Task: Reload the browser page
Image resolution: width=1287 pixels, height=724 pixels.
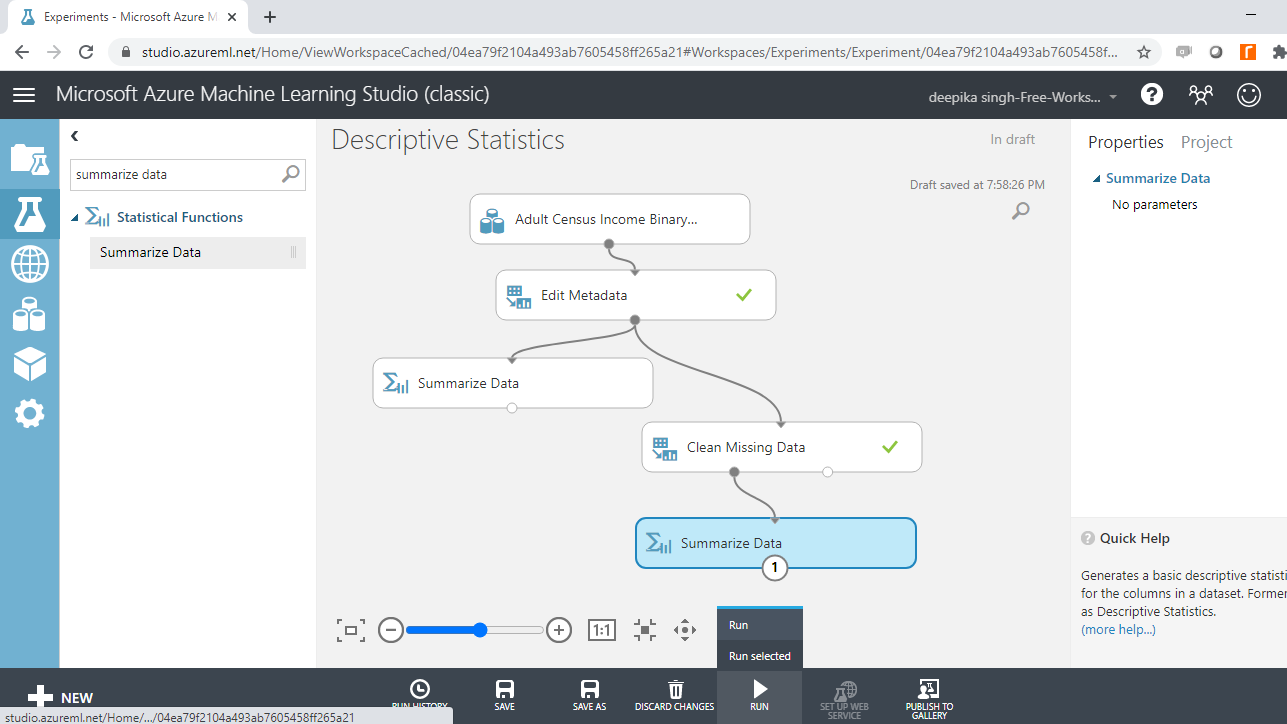Action: 86,52
